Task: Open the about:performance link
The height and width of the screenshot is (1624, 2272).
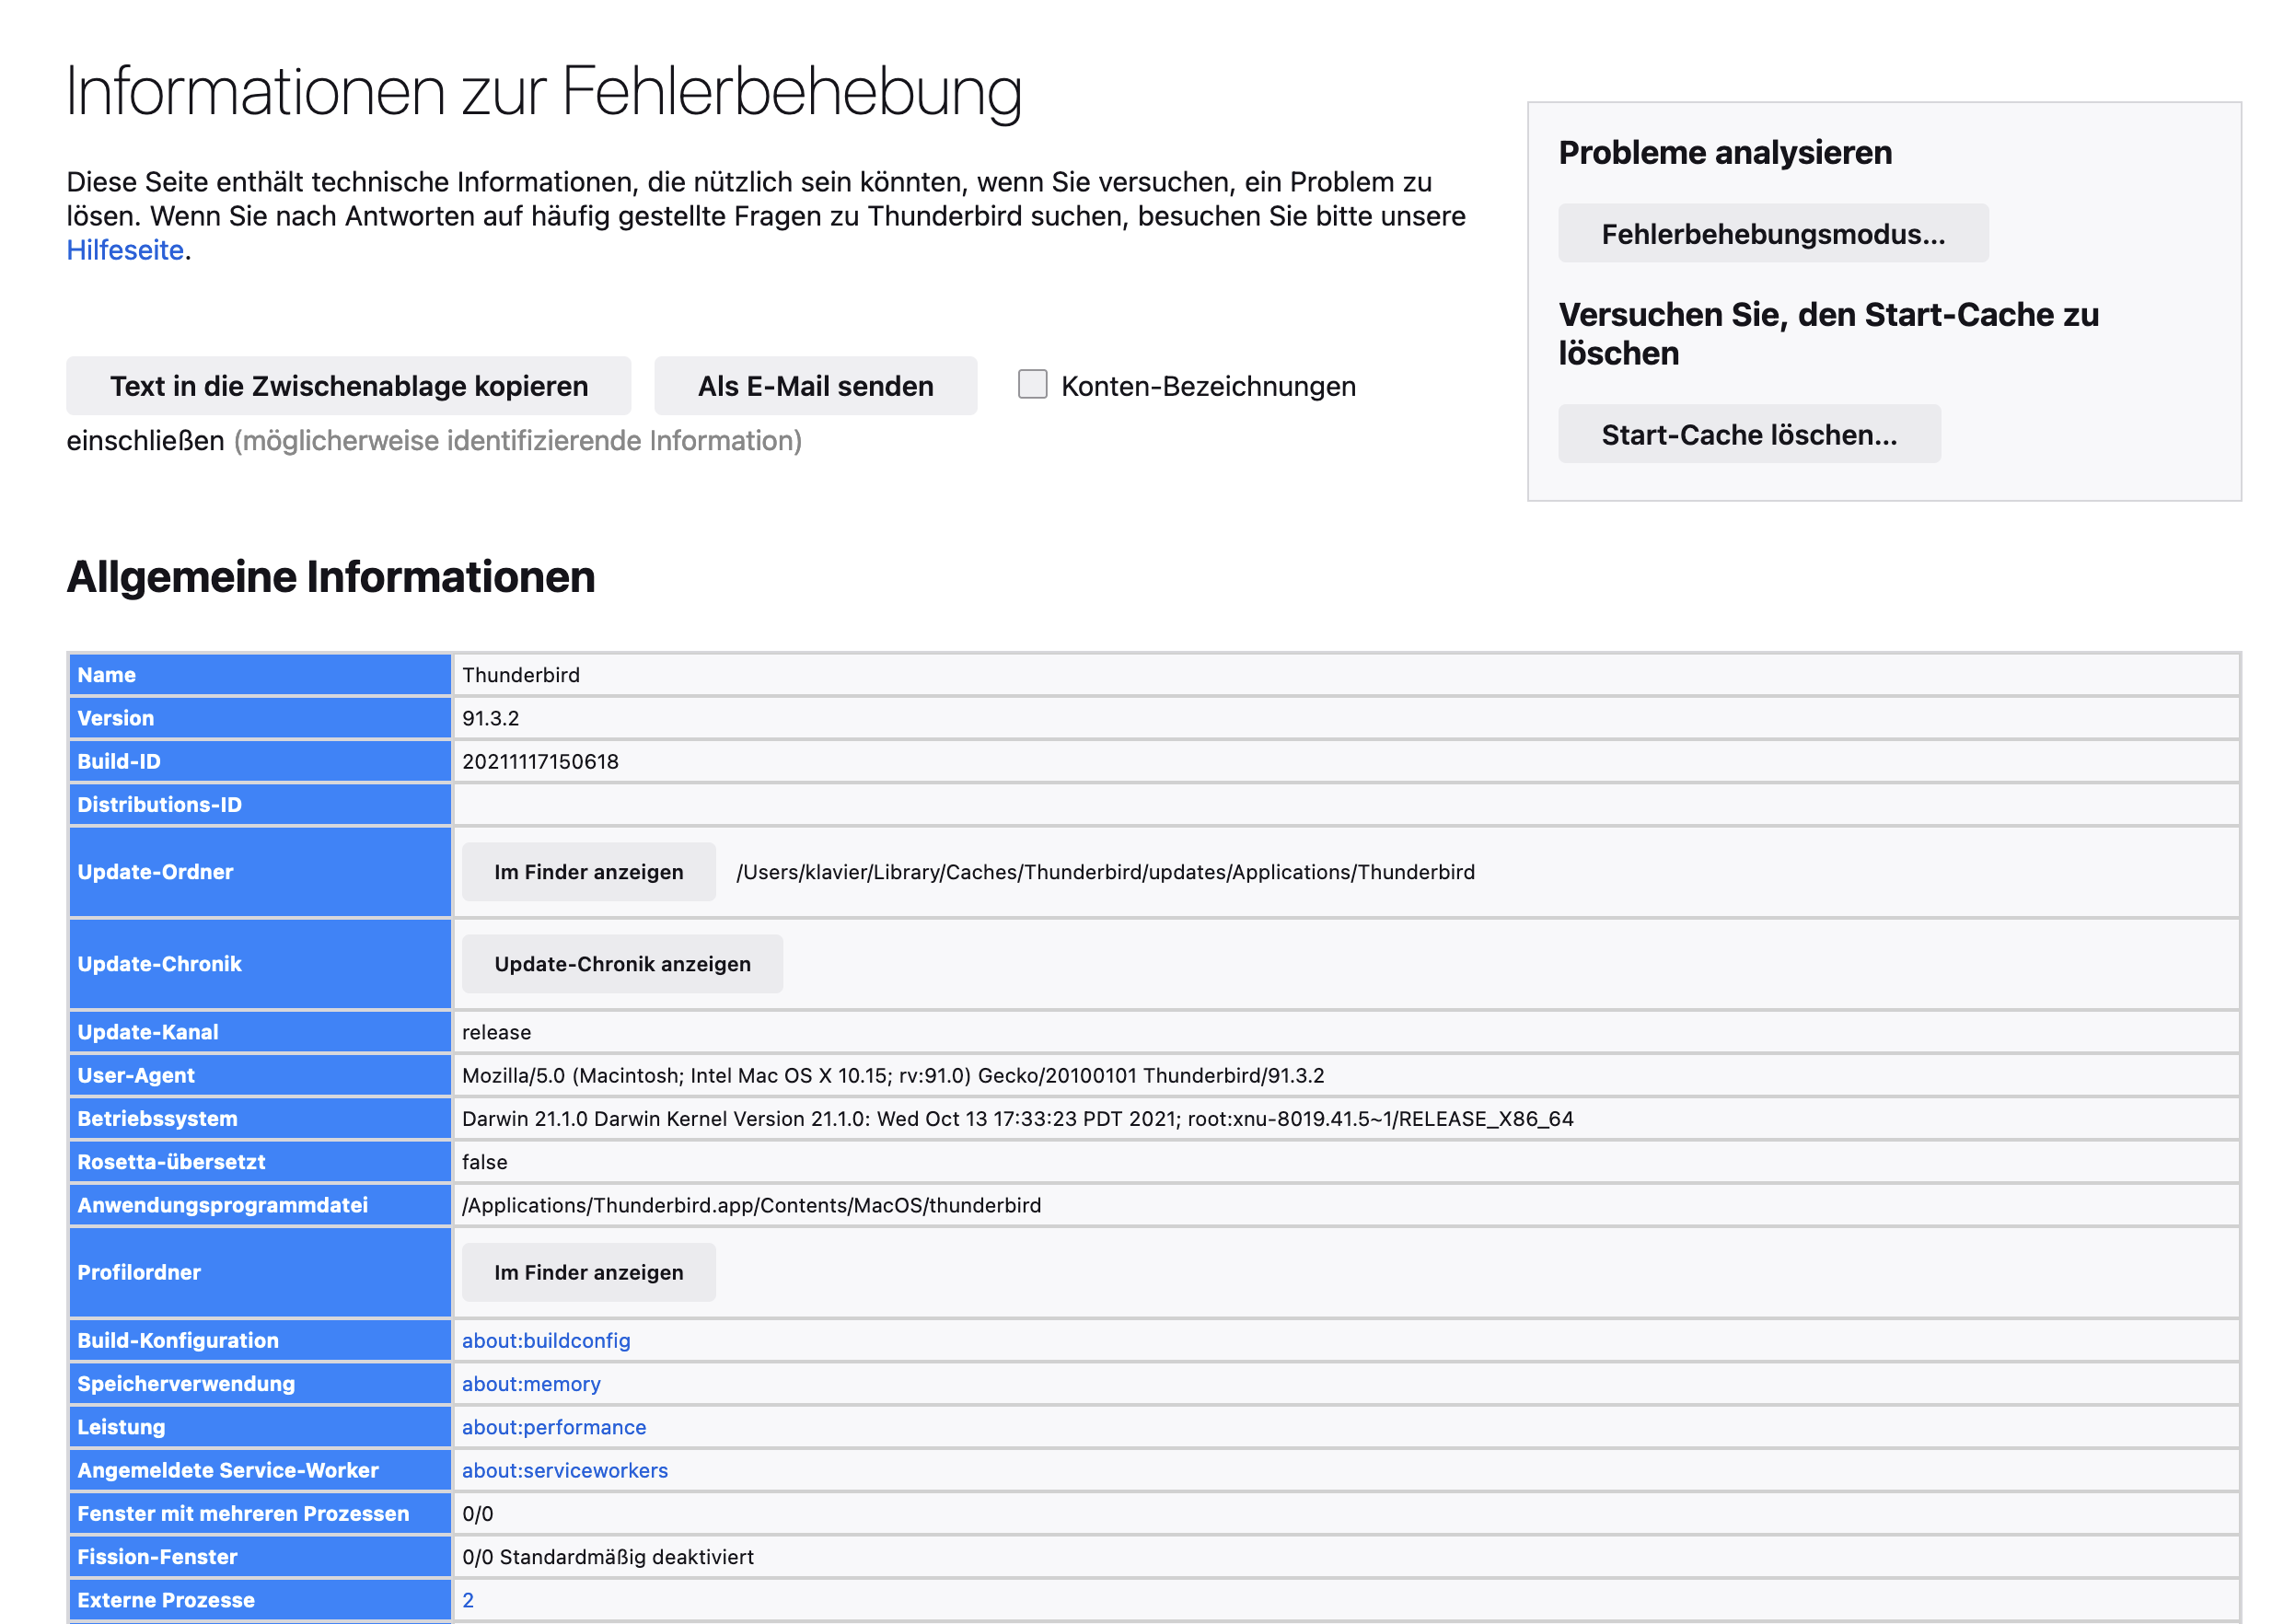Action: (554, 1427)
